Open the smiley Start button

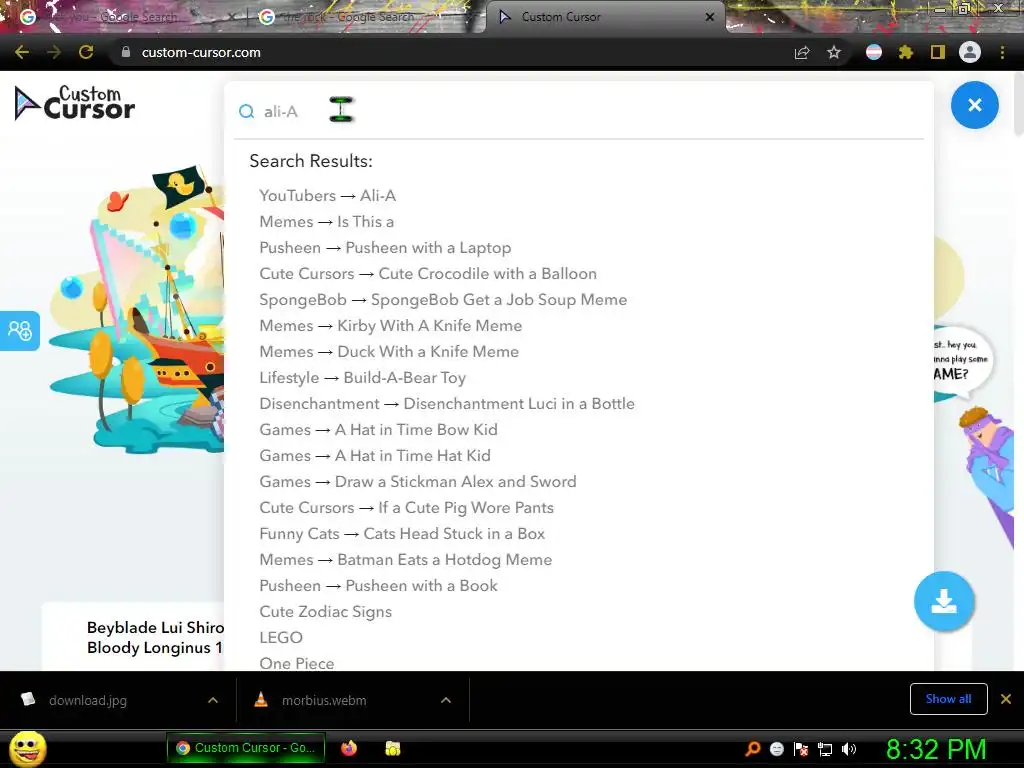point(28,748)
